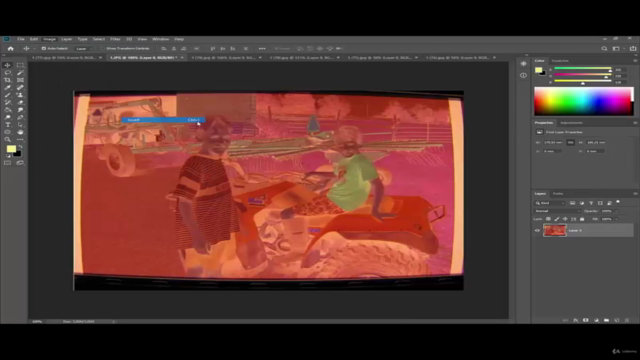
Task: Open the Window menu
Action: coord(160,39)
